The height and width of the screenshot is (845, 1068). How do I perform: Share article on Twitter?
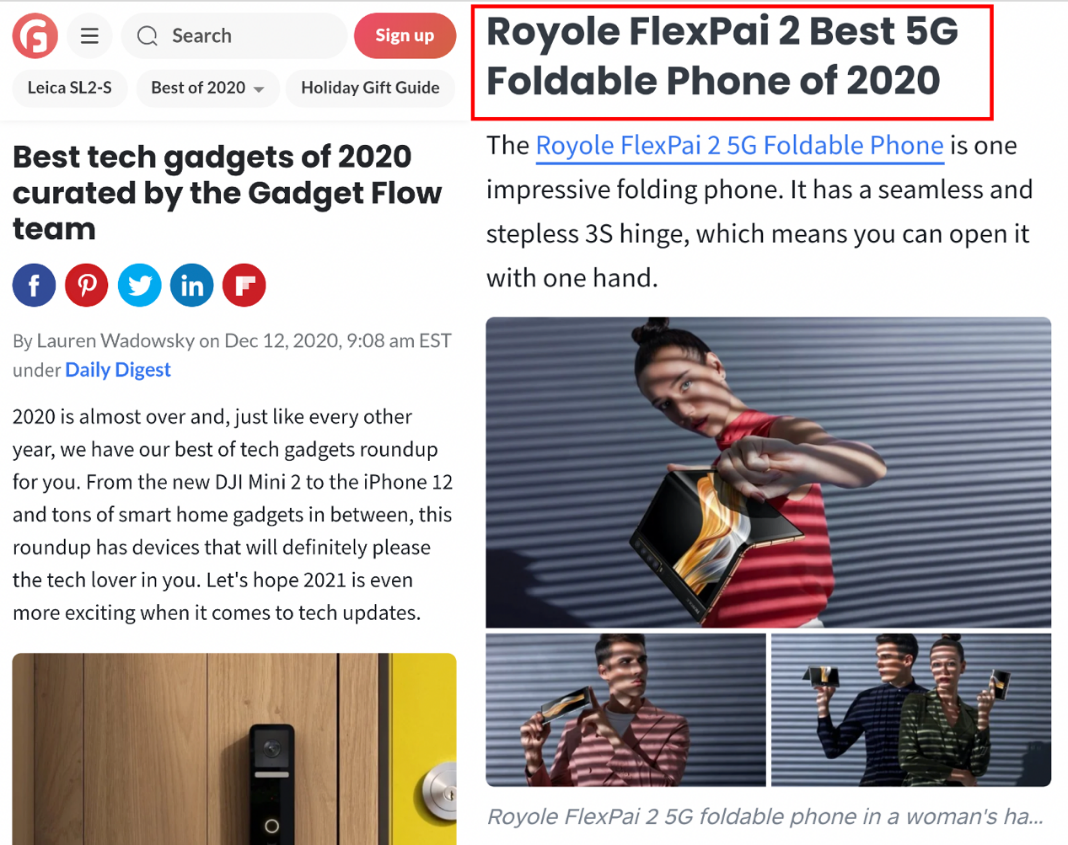pos(139,285)
